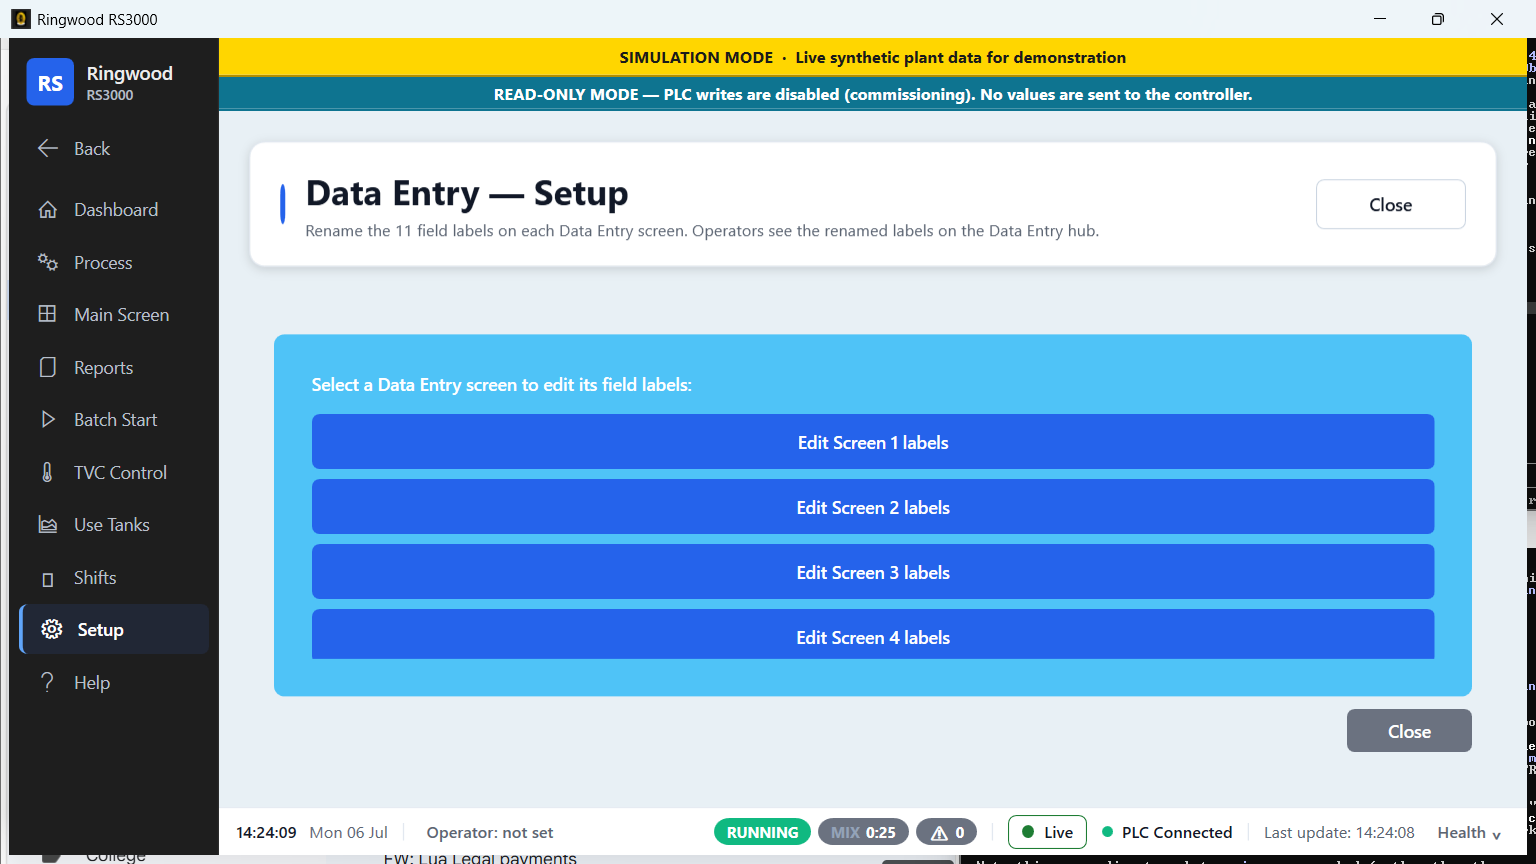Image resolution: width=1536 pixels, height=864 pixels.
Task: Click the Operator: not set text
Action: [490, 832]
